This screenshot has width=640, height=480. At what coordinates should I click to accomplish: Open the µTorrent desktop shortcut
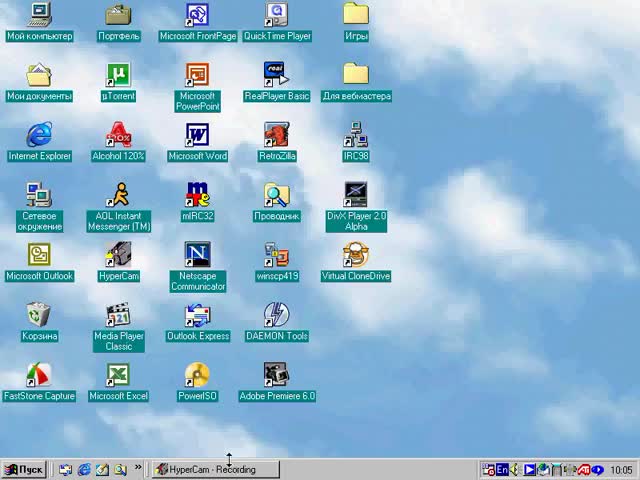coord(118,75)
